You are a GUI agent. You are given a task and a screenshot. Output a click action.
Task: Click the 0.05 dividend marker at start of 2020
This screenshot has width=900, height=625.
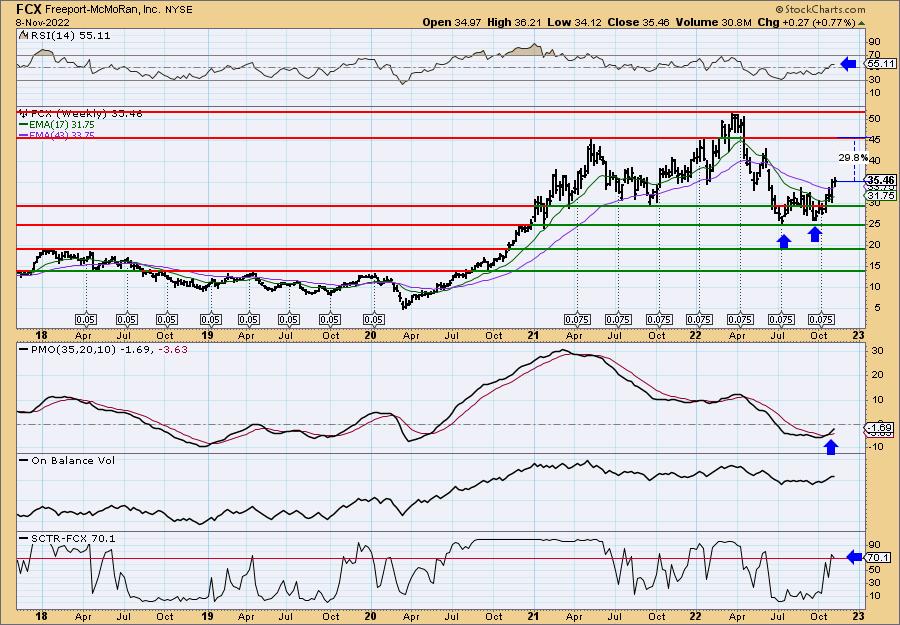pos(374,320)
